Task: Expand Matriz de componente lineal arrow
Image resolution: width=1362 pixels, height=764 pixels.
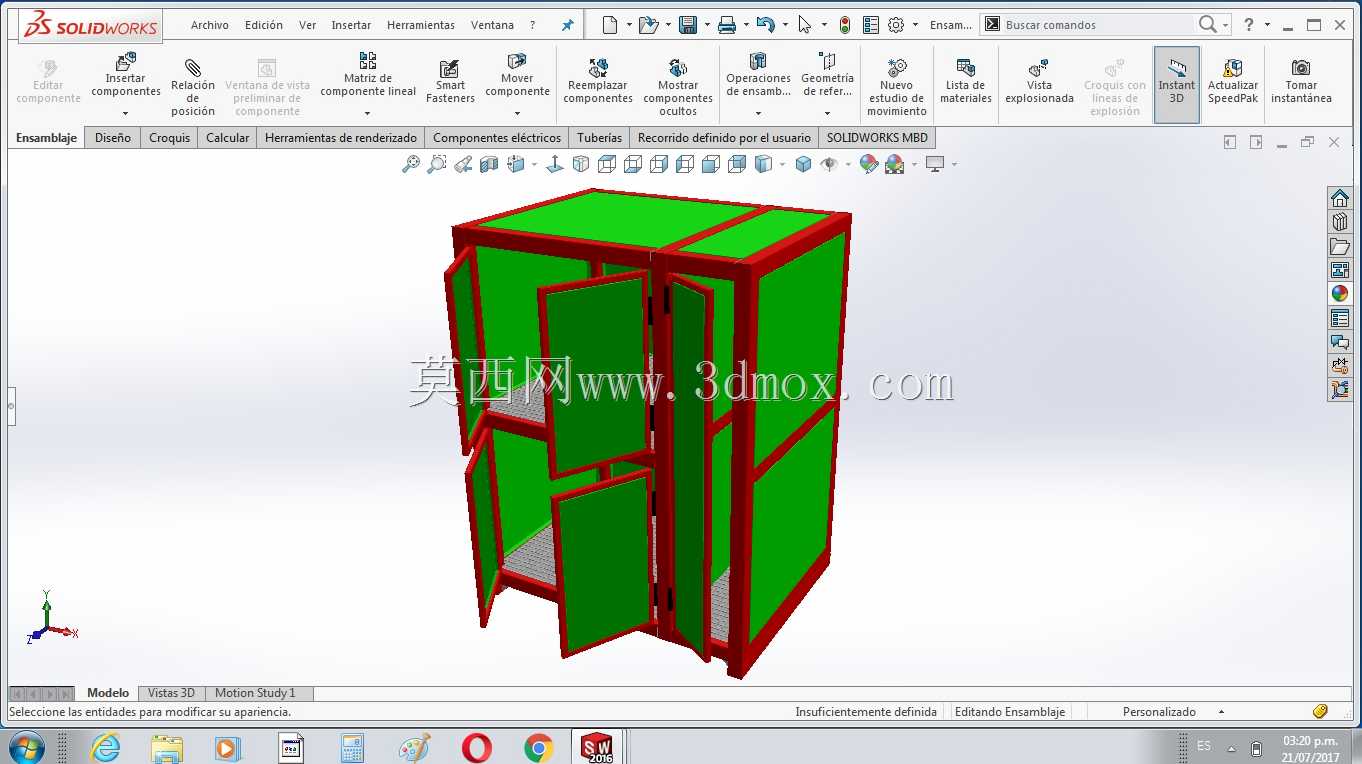Action: 368,113
